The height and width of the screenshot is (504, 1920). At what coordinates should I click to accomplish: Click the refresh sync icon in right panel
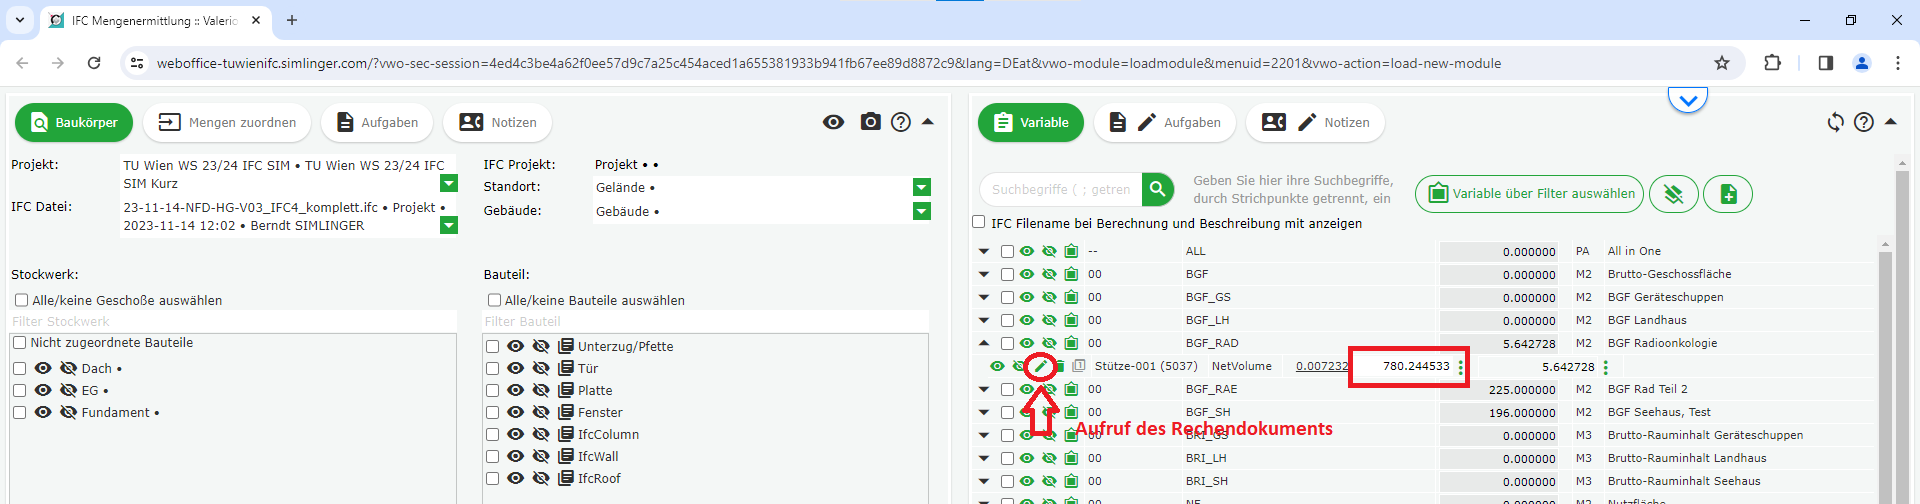[x=1835, y=122]
